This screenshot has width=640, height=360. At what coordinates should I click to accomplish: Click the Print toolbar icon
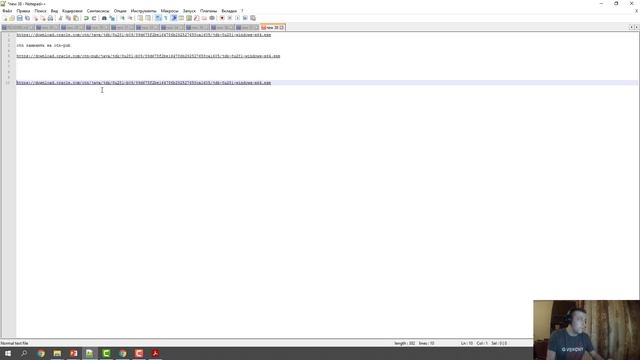(x=51, y=18)
